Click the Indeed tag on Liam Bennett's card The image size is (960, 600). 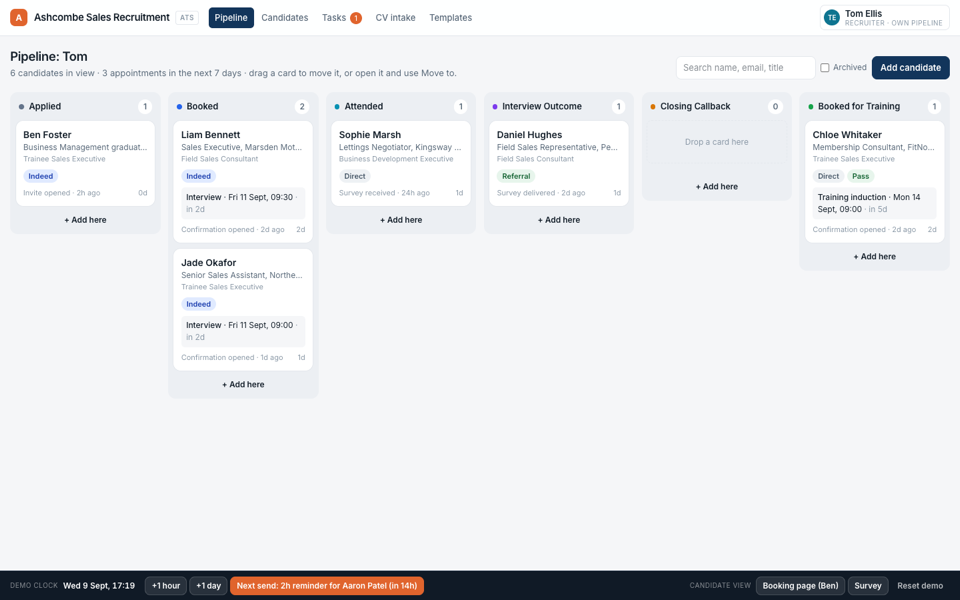[x=198, y=176]
